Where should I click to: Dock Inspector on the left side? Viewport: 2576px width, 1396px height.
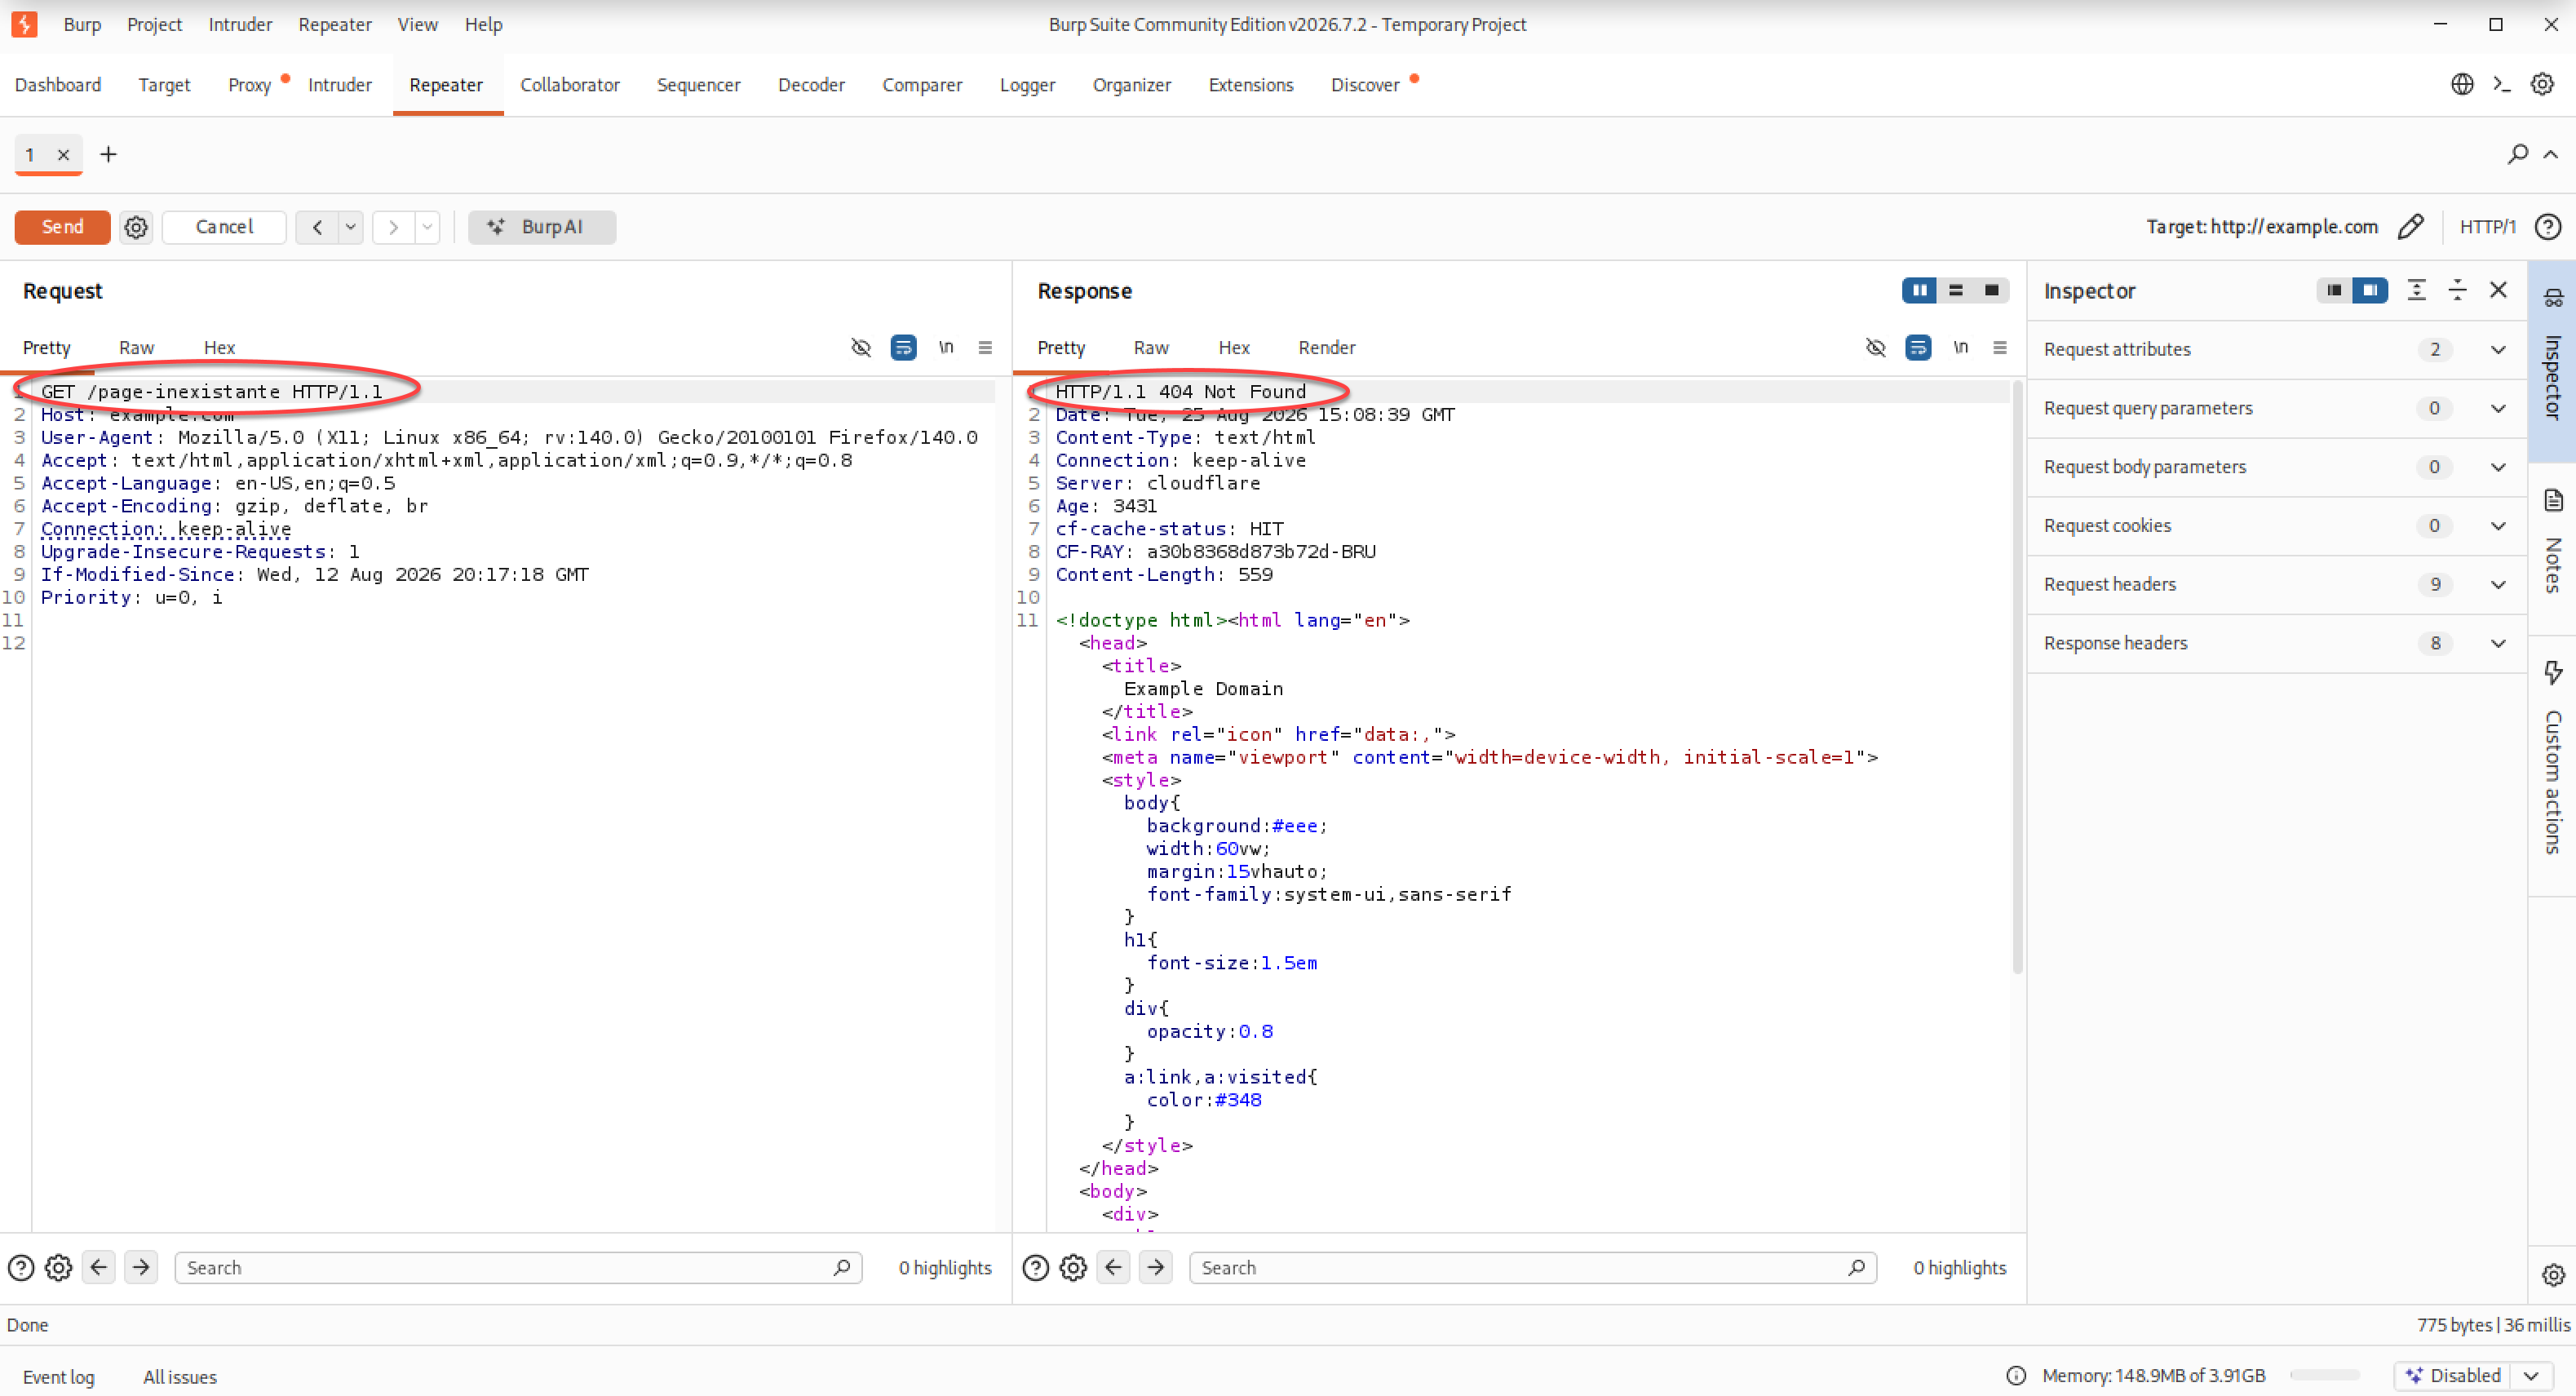[2334, 290]
